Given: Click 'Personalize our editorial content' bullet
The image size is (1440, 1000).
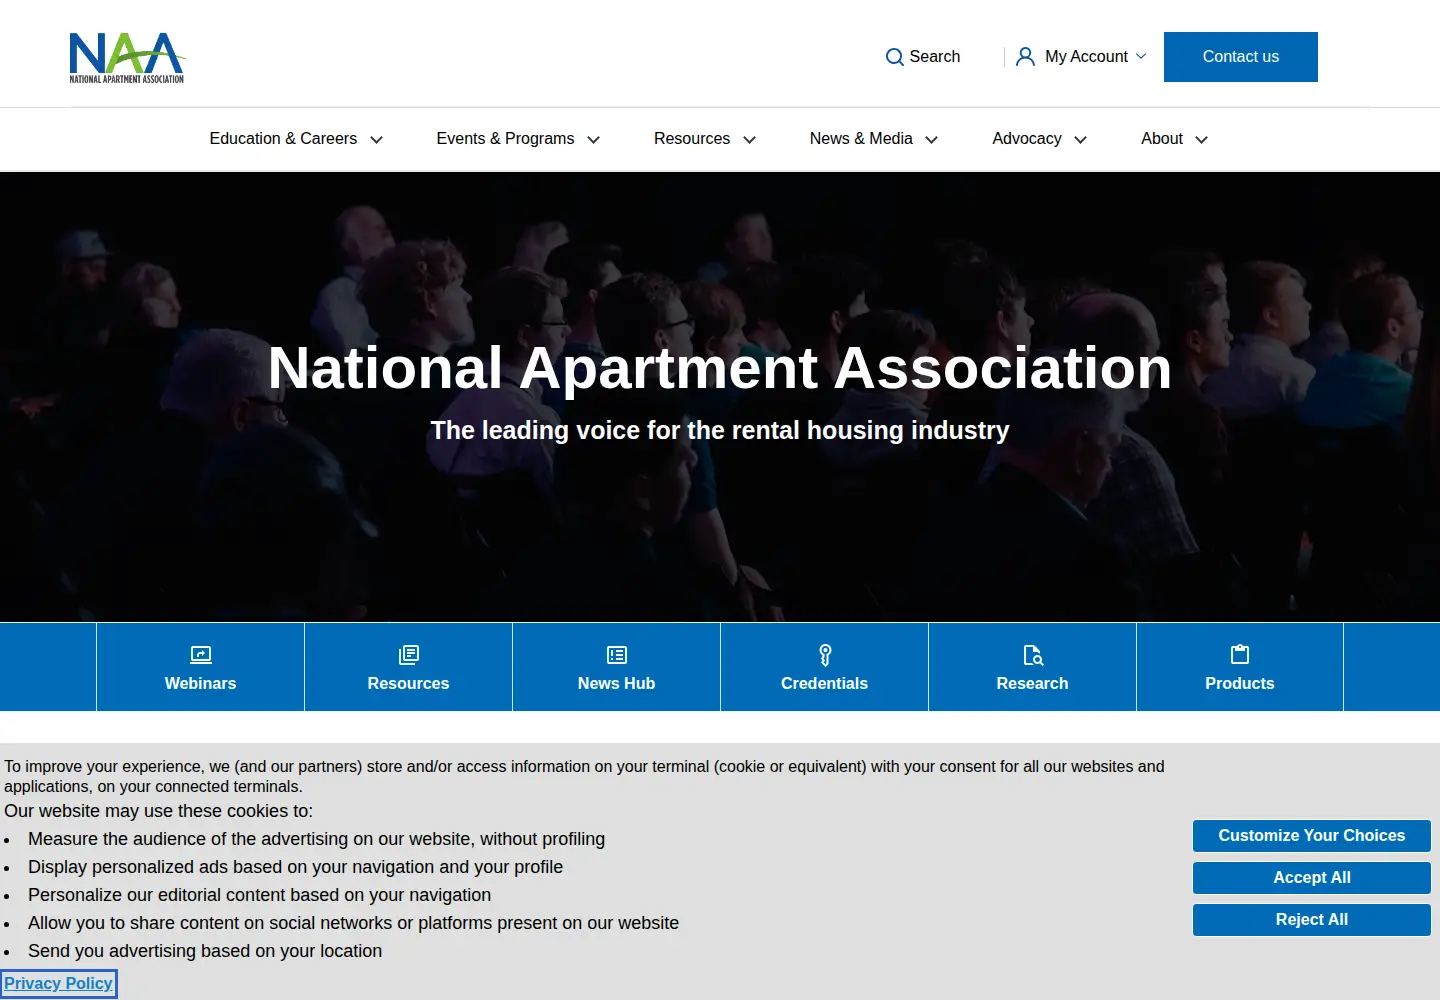Looking at the screenshot, I should tap(260, 895).
